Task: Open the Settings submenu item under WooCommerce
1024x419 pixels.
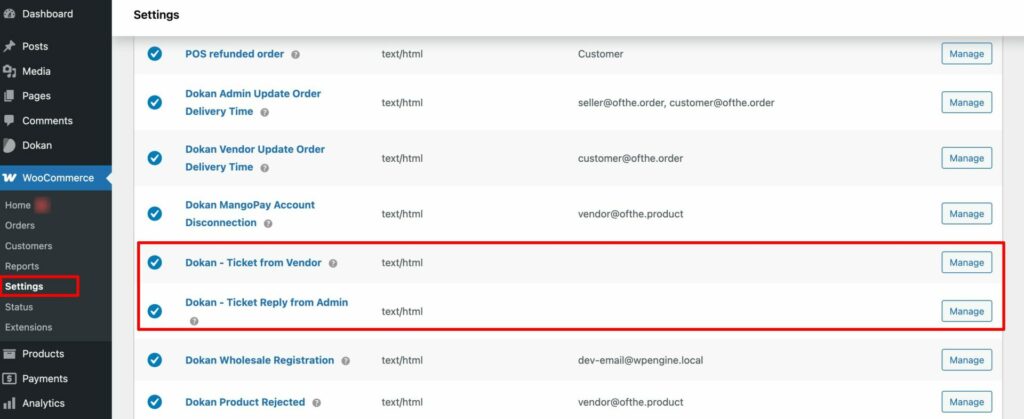Action: 24,287
